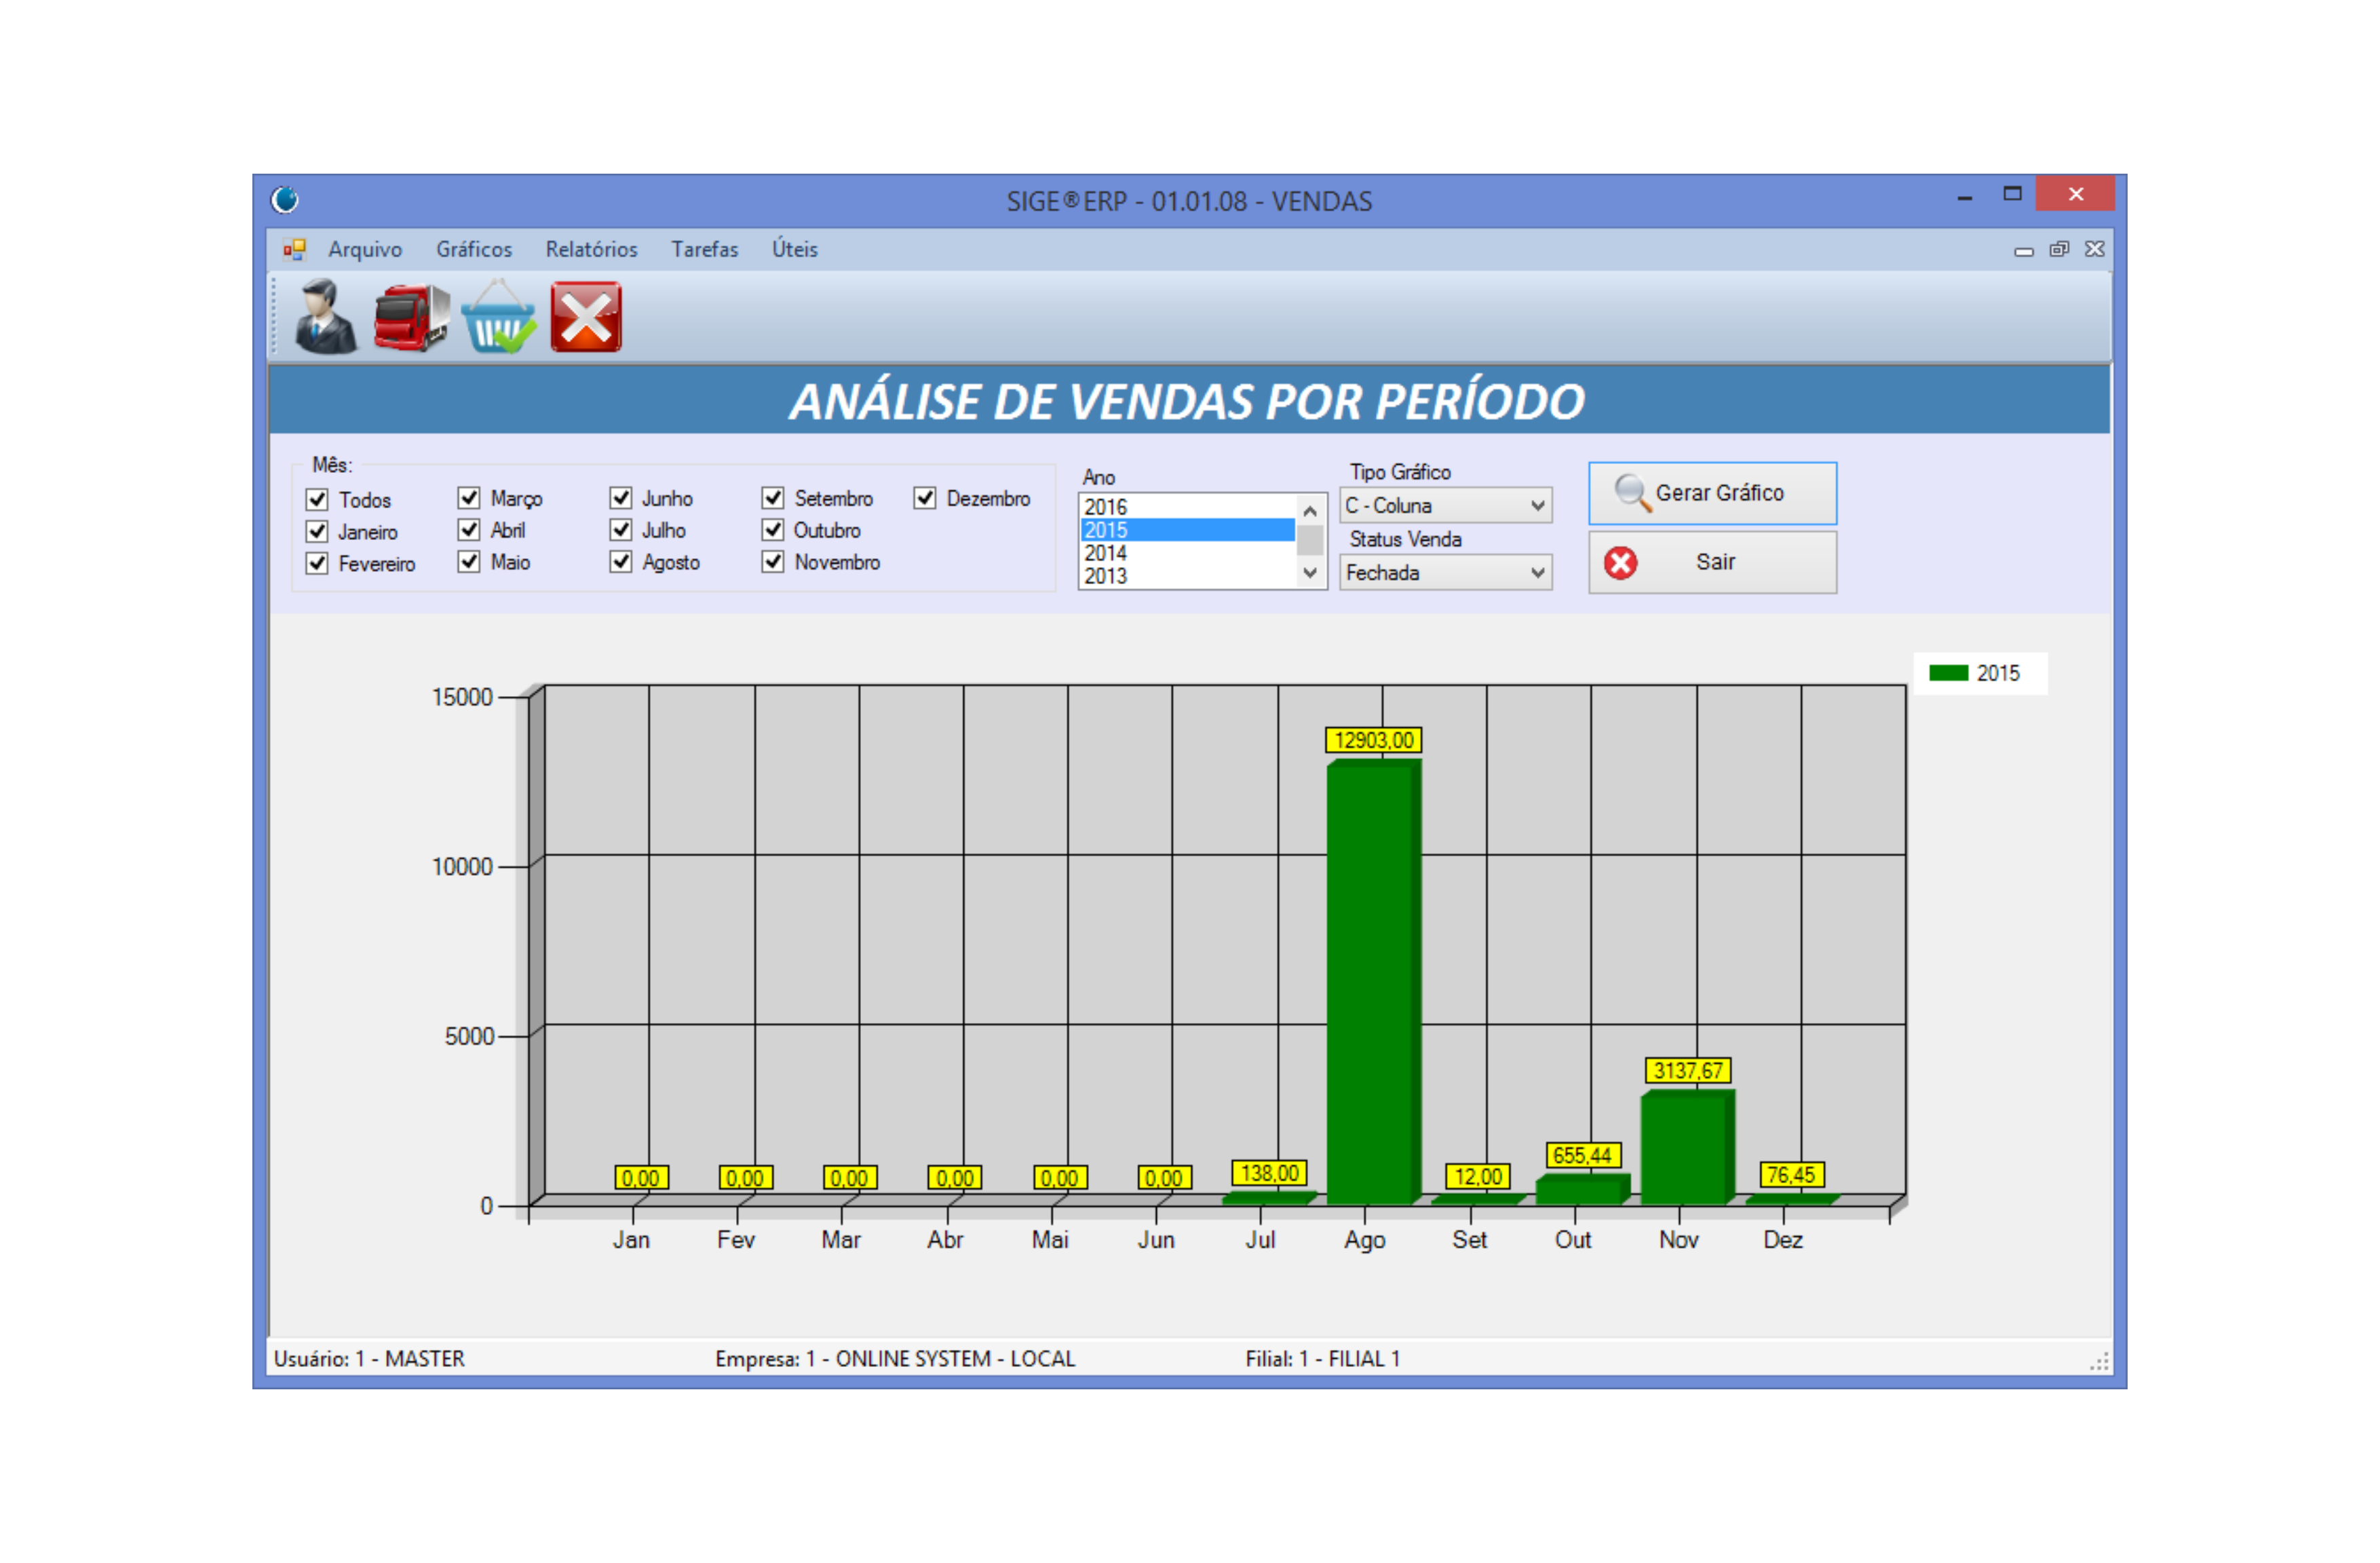Close the inner MDI child window

(x=2095, y=249)
